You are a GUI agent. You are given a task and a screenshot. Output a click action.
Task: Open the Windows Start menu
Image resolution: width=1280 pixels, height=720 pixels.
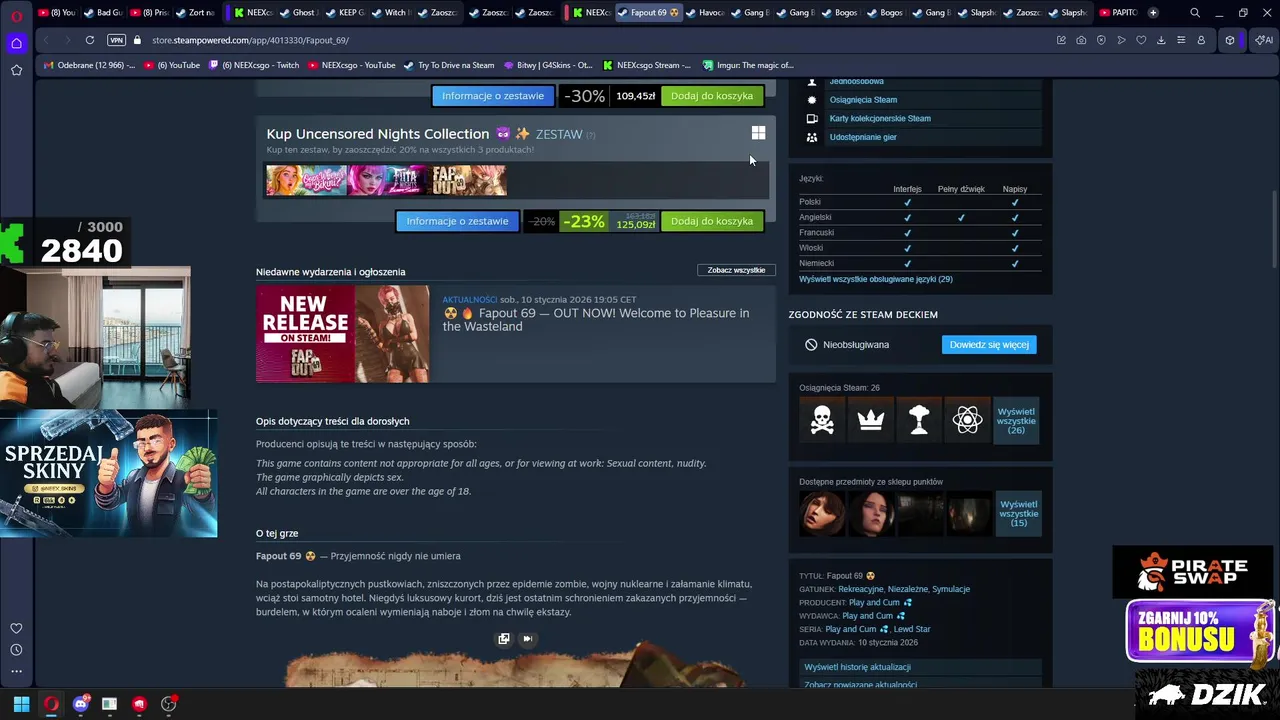21,704
